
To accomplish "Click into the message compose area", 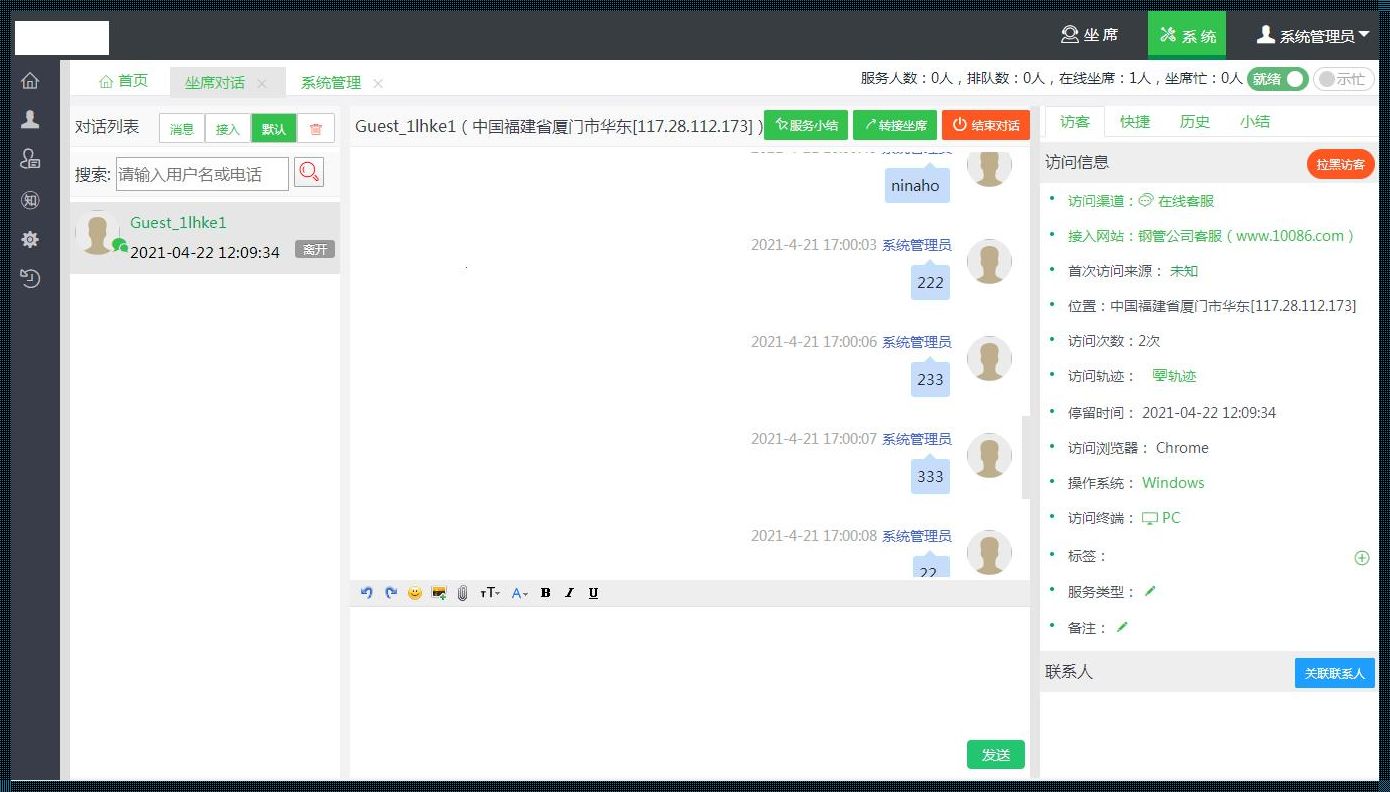I will (x=689, y=672).
